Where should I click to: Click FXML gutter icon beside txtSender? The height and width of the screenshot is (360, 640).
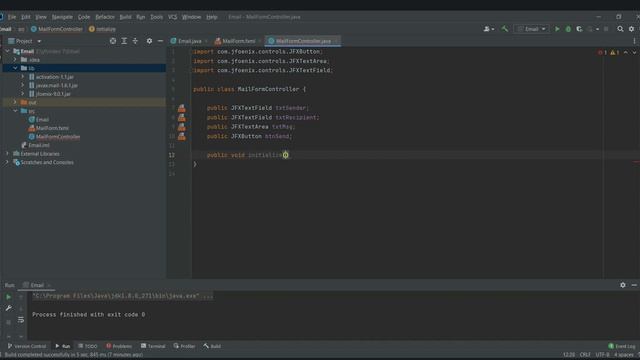pos(182,108)
